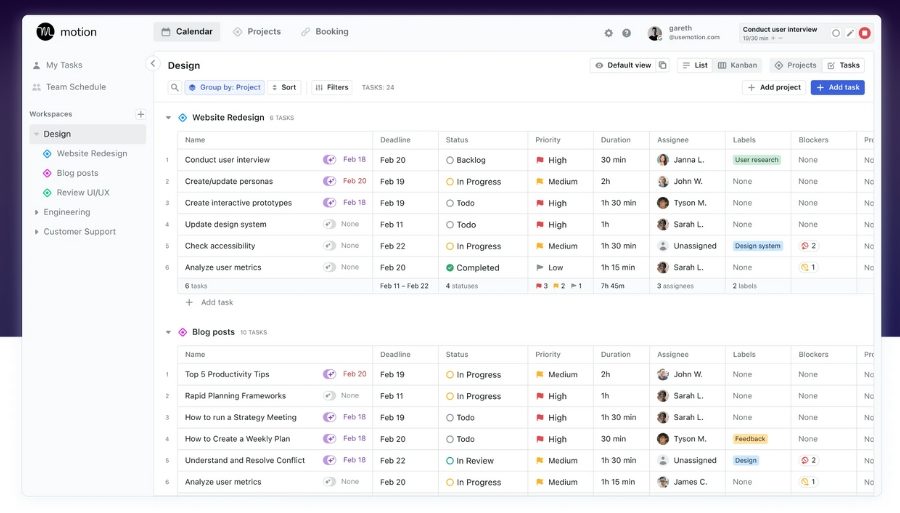Toggle Todo status of How to Create a Weekly Plan

450,439
